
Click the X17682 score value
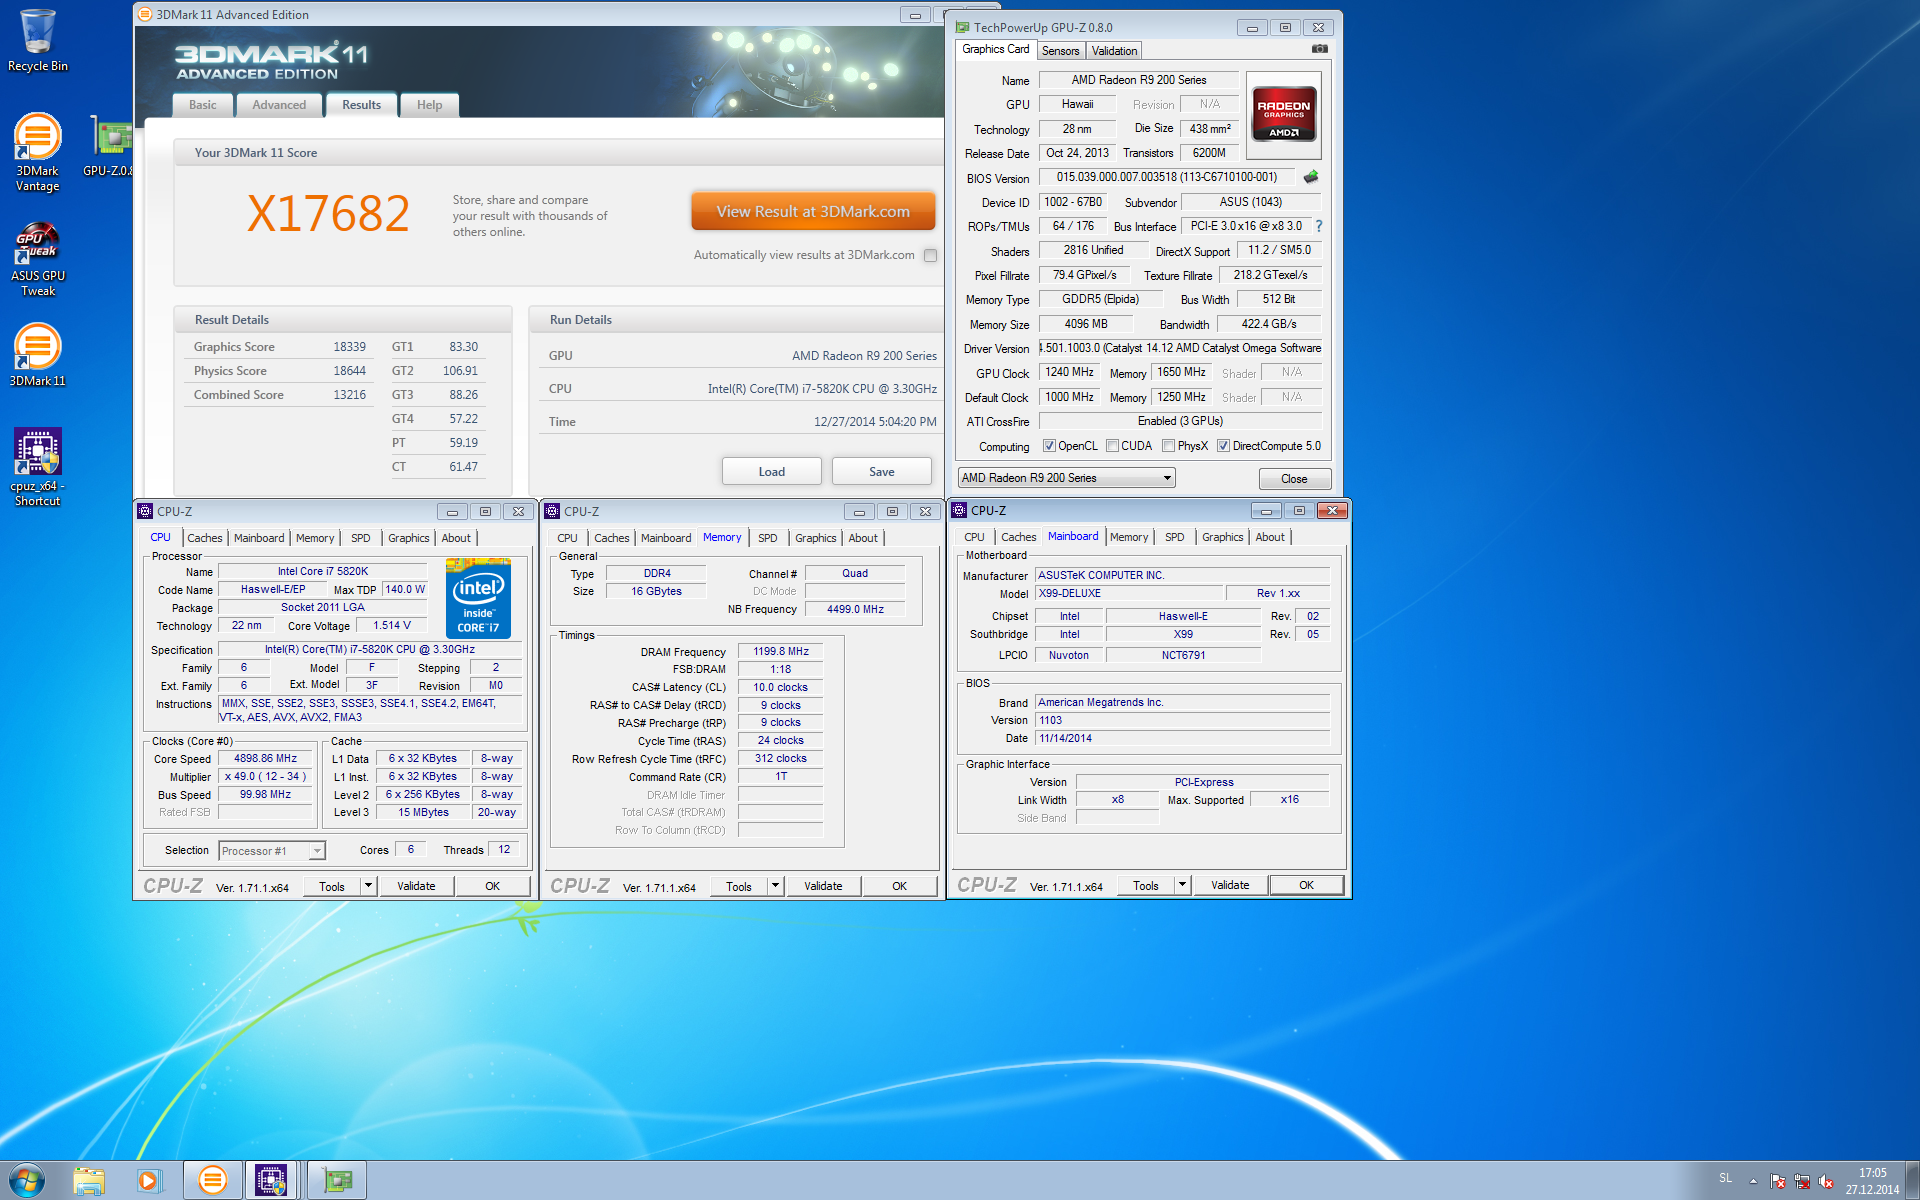(328, 213)
